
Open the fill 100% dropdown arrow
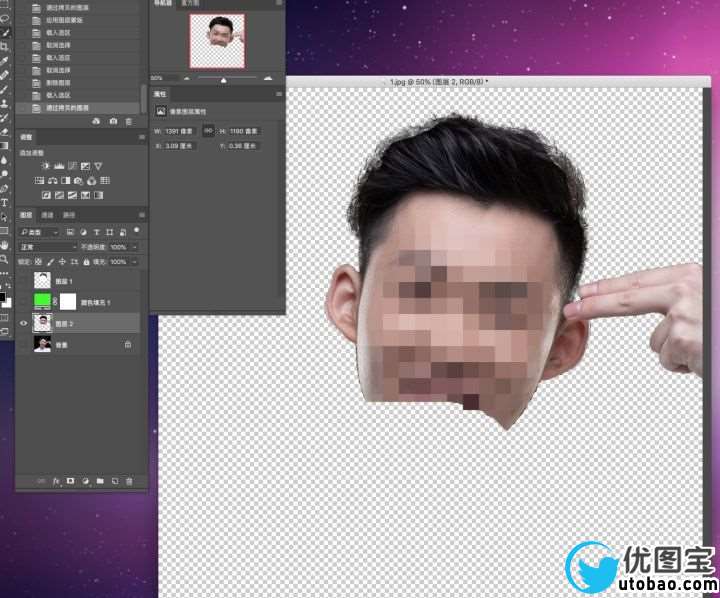coord(135,262)
